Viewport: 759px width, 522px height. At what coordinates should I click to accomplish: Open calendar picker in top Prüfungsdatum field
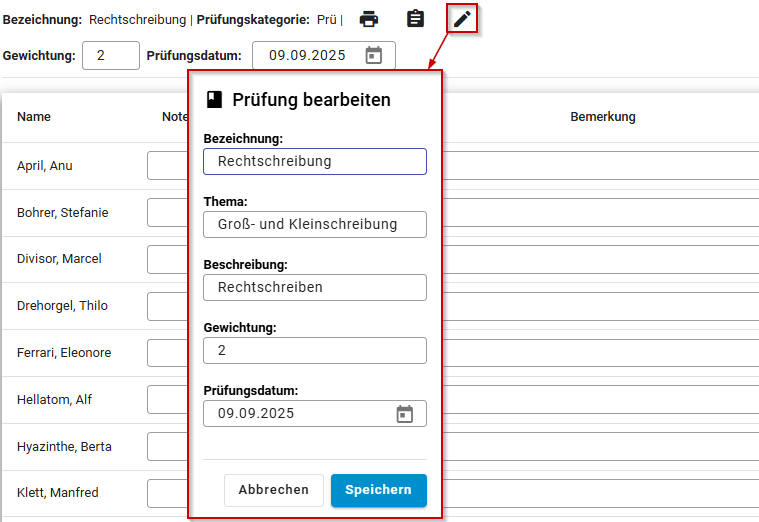(373, 55)
